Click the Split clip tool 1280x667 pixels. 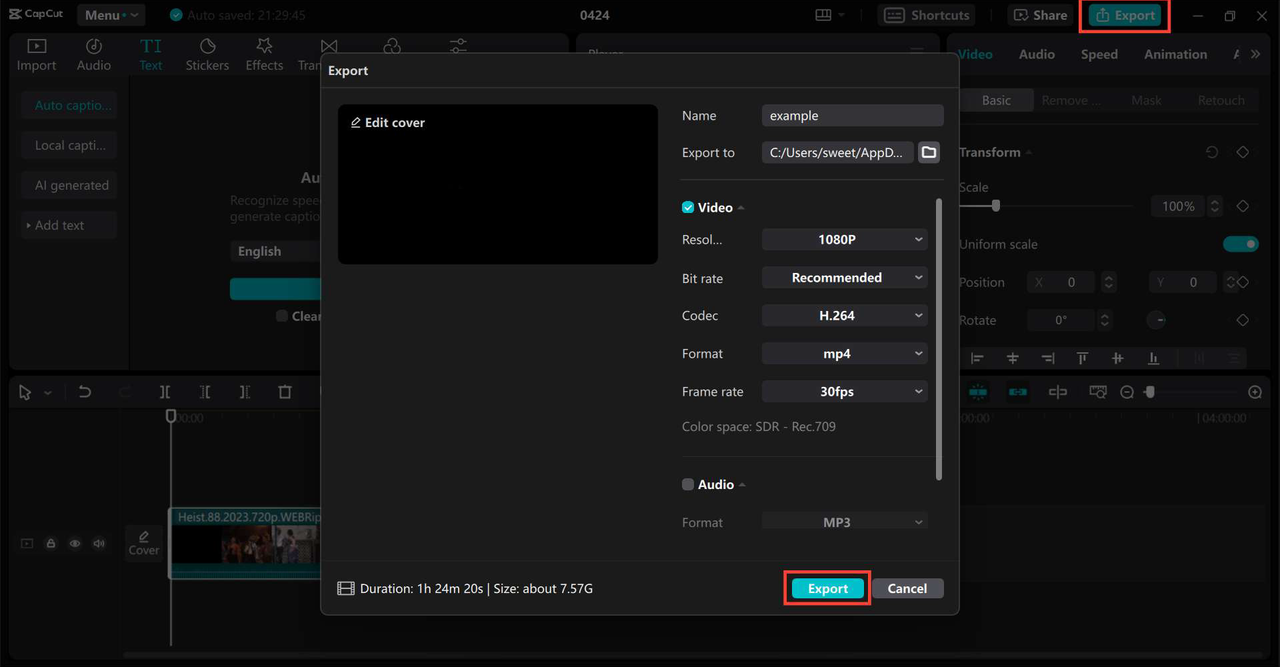click(165, 392)
